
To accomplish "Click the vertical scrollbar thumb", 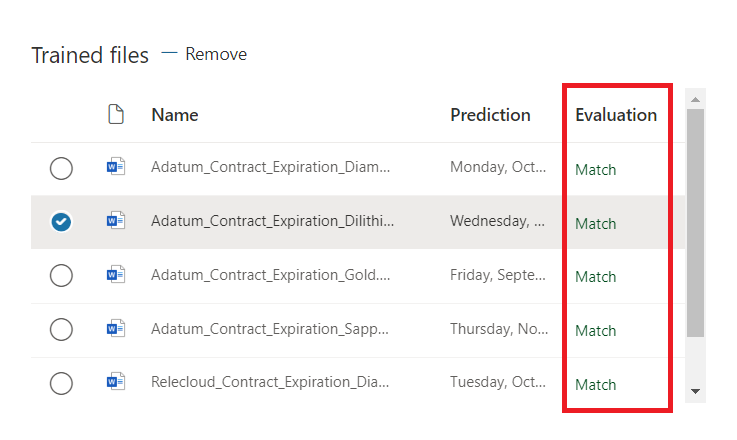I will 695,220.
